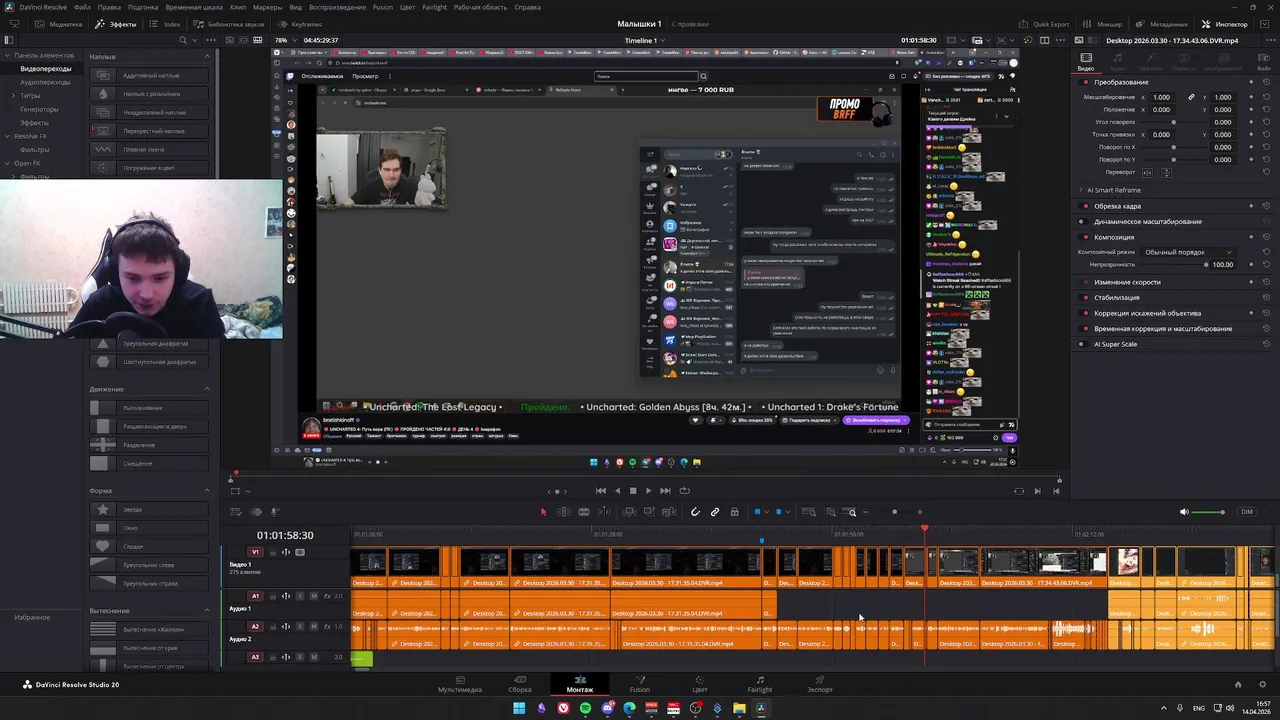Toggle AI Super Scale switch
This screenshot has width=1280, height=720.
pyautogui.click(x=1081, y=344)
